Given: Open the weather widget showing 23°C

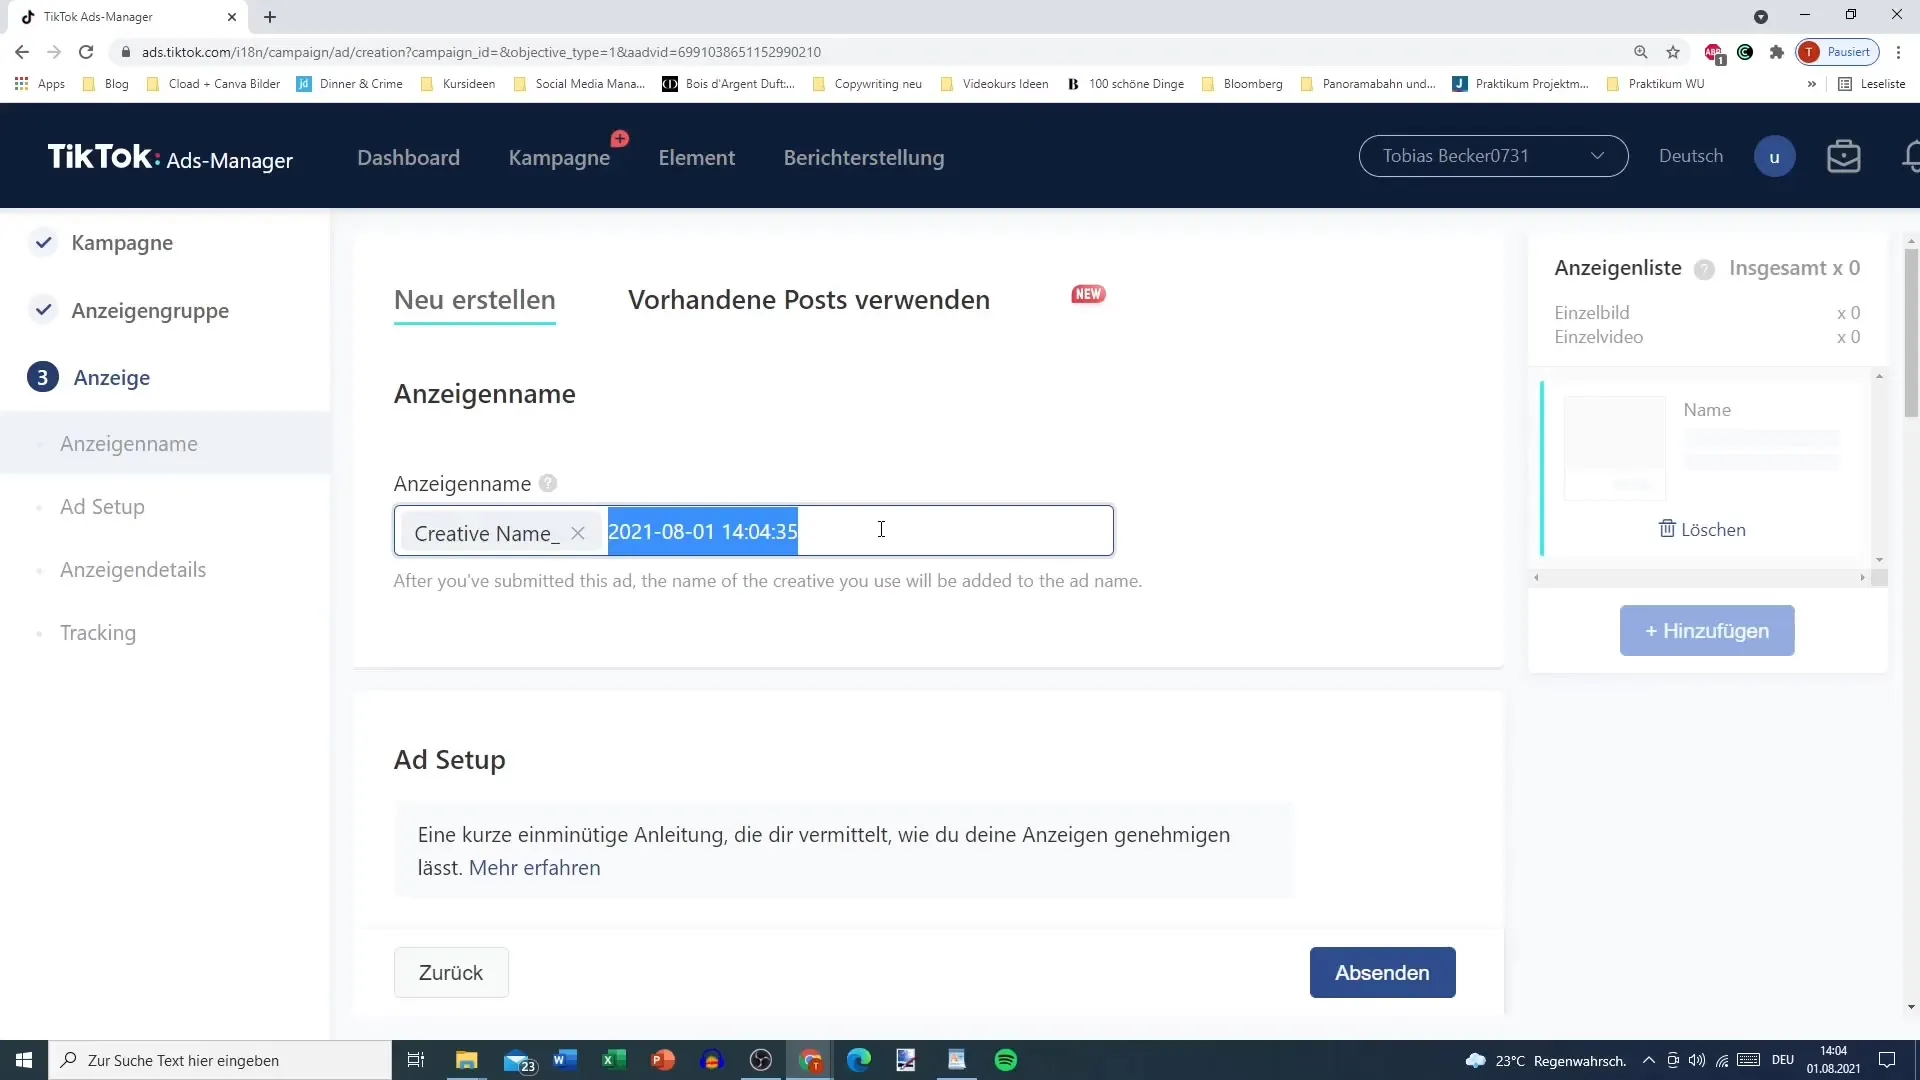Looking at the screenshot, I should pyautogui.click(x=1546, y=1060).
